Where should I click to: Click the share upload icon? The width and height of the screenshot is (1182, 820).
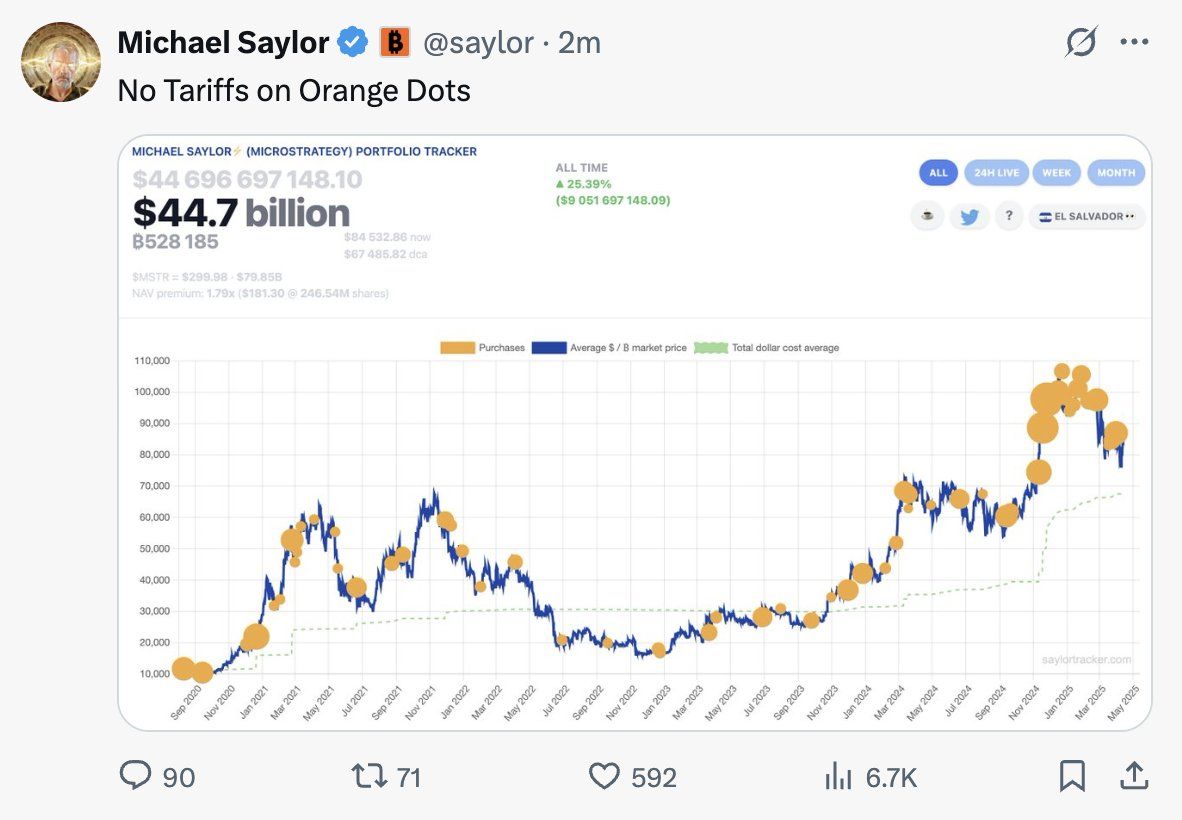[x=1134, y=775]
